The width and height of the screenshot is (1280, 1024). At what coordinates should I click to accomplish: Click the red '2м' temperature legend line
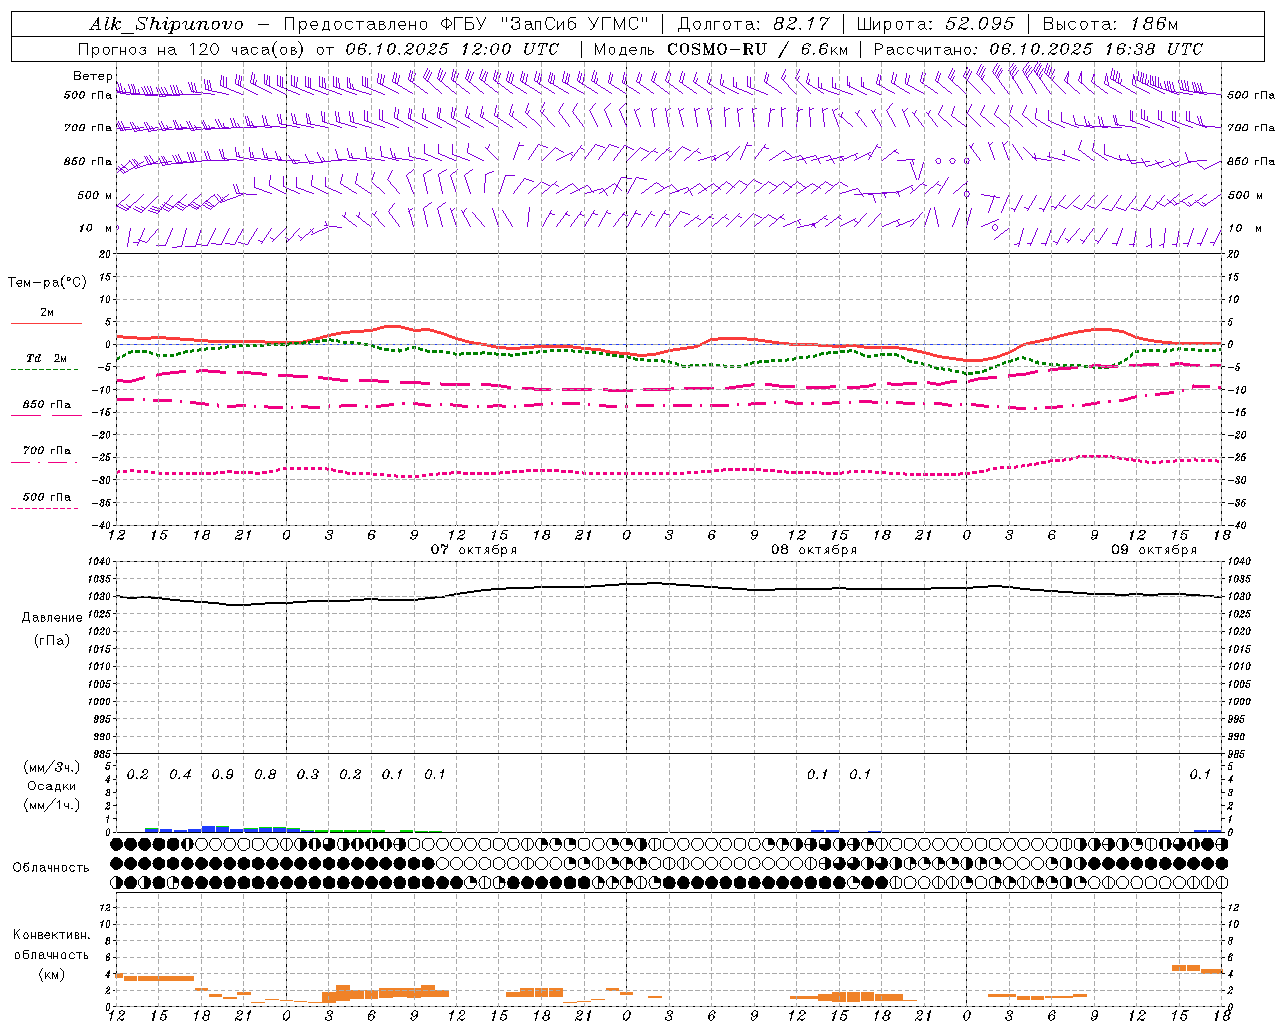pyautogui.click(x=46, y=323)
